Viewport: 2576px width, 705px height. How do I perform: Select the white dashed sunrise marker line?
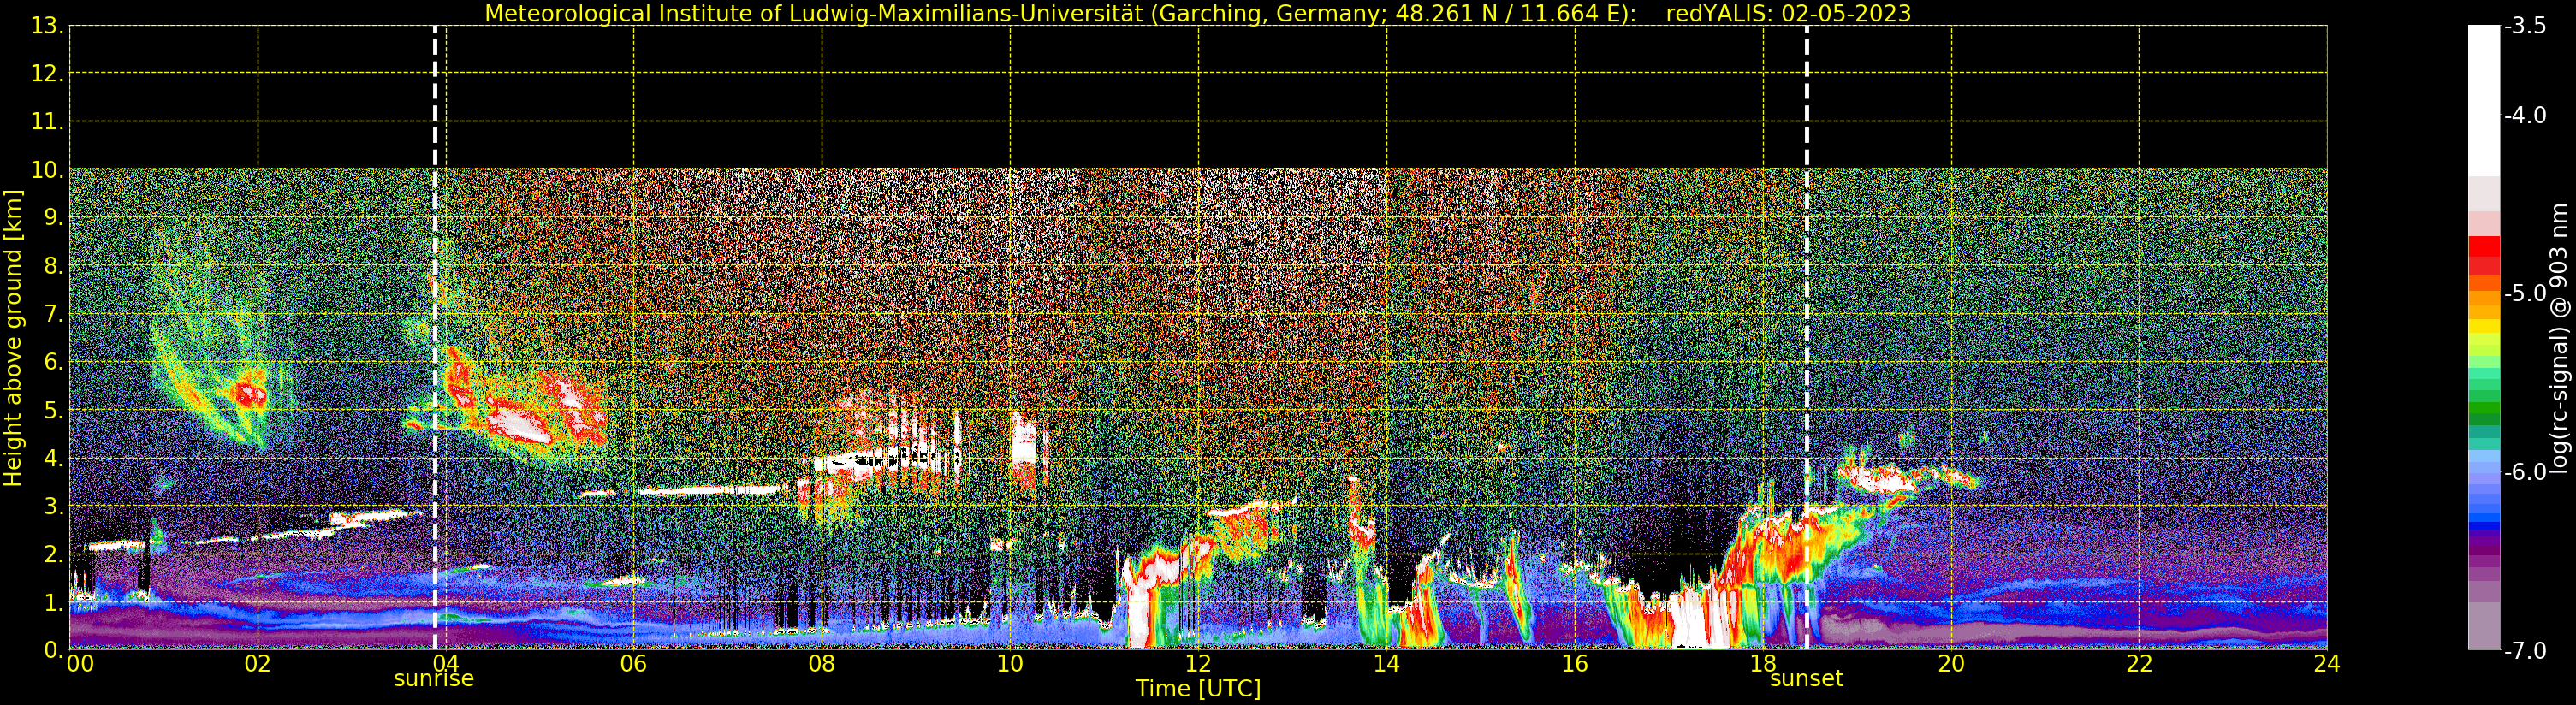point(435,337)
